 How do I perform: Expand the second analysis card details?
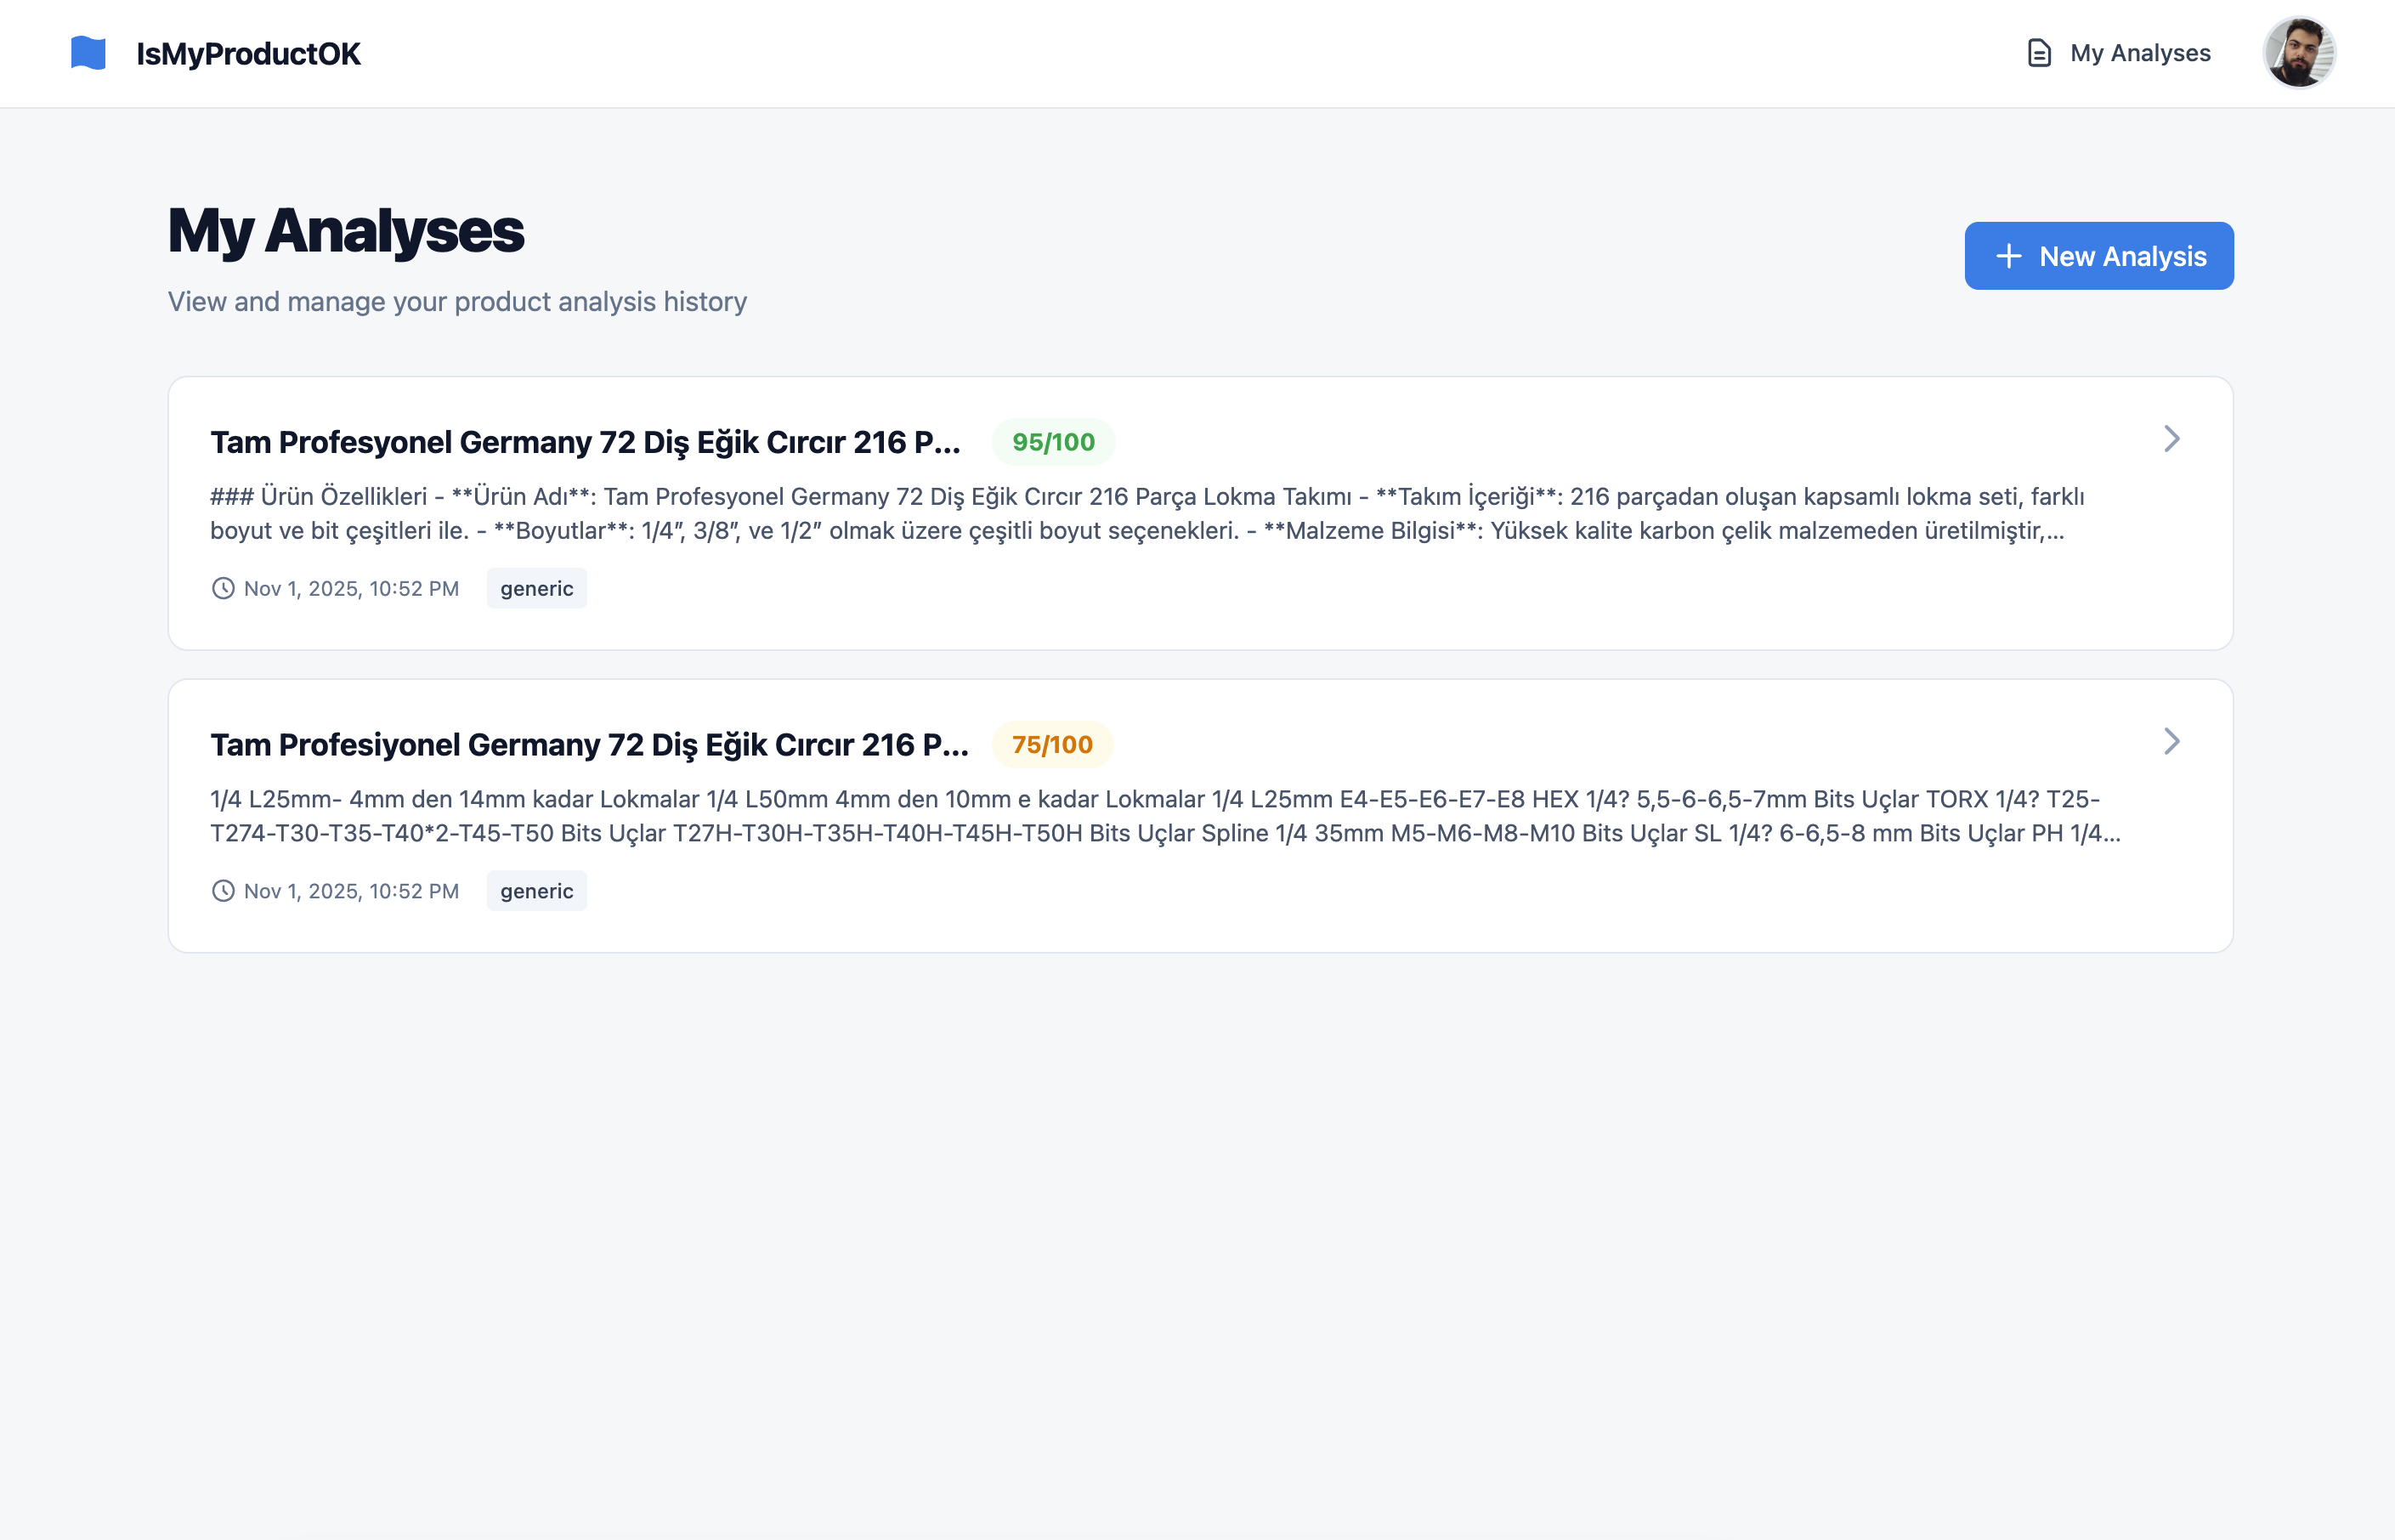[1200, 815]
